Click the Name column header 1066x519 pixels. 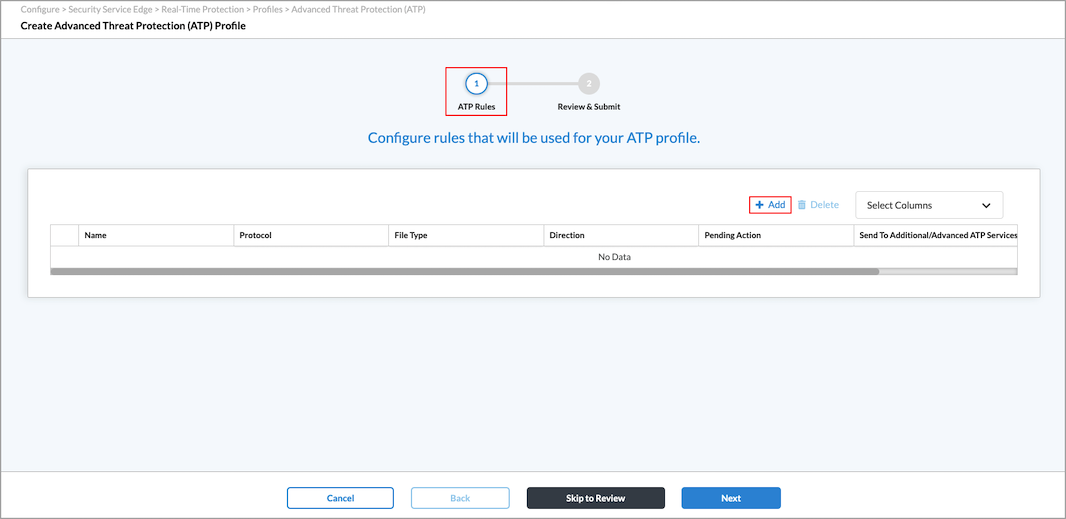click(96, 235)
